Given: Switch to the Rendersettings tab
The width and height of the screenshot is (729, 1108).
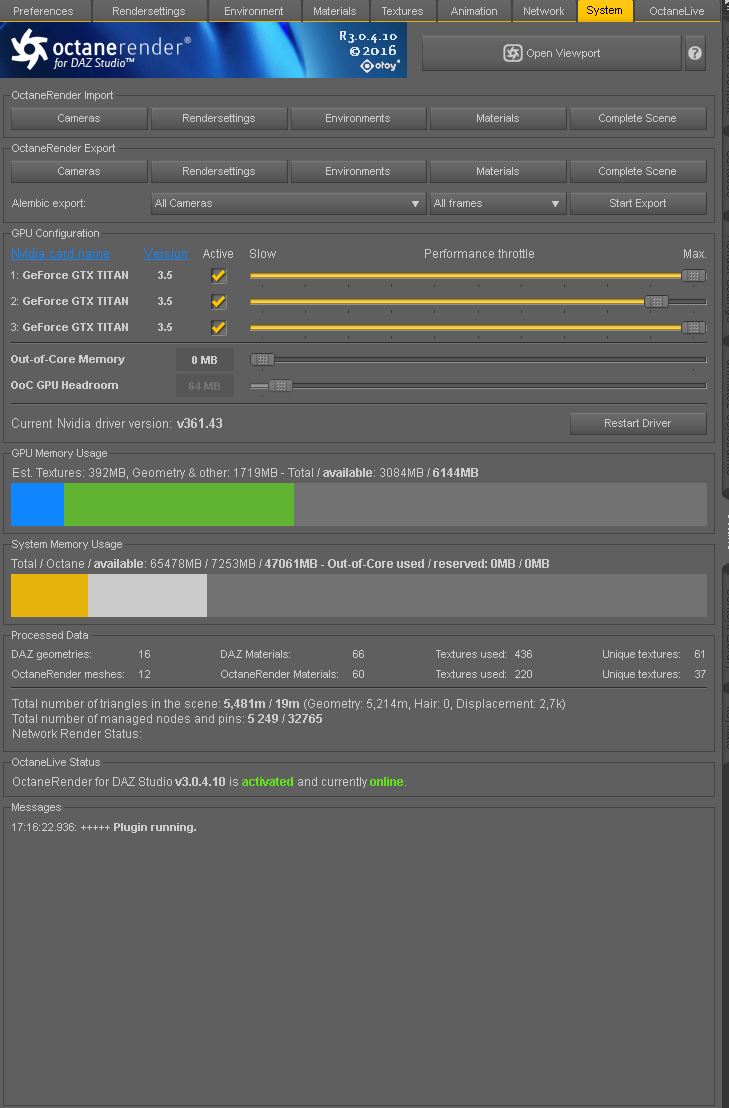Looking at the screenshot, I should [148, 11].
